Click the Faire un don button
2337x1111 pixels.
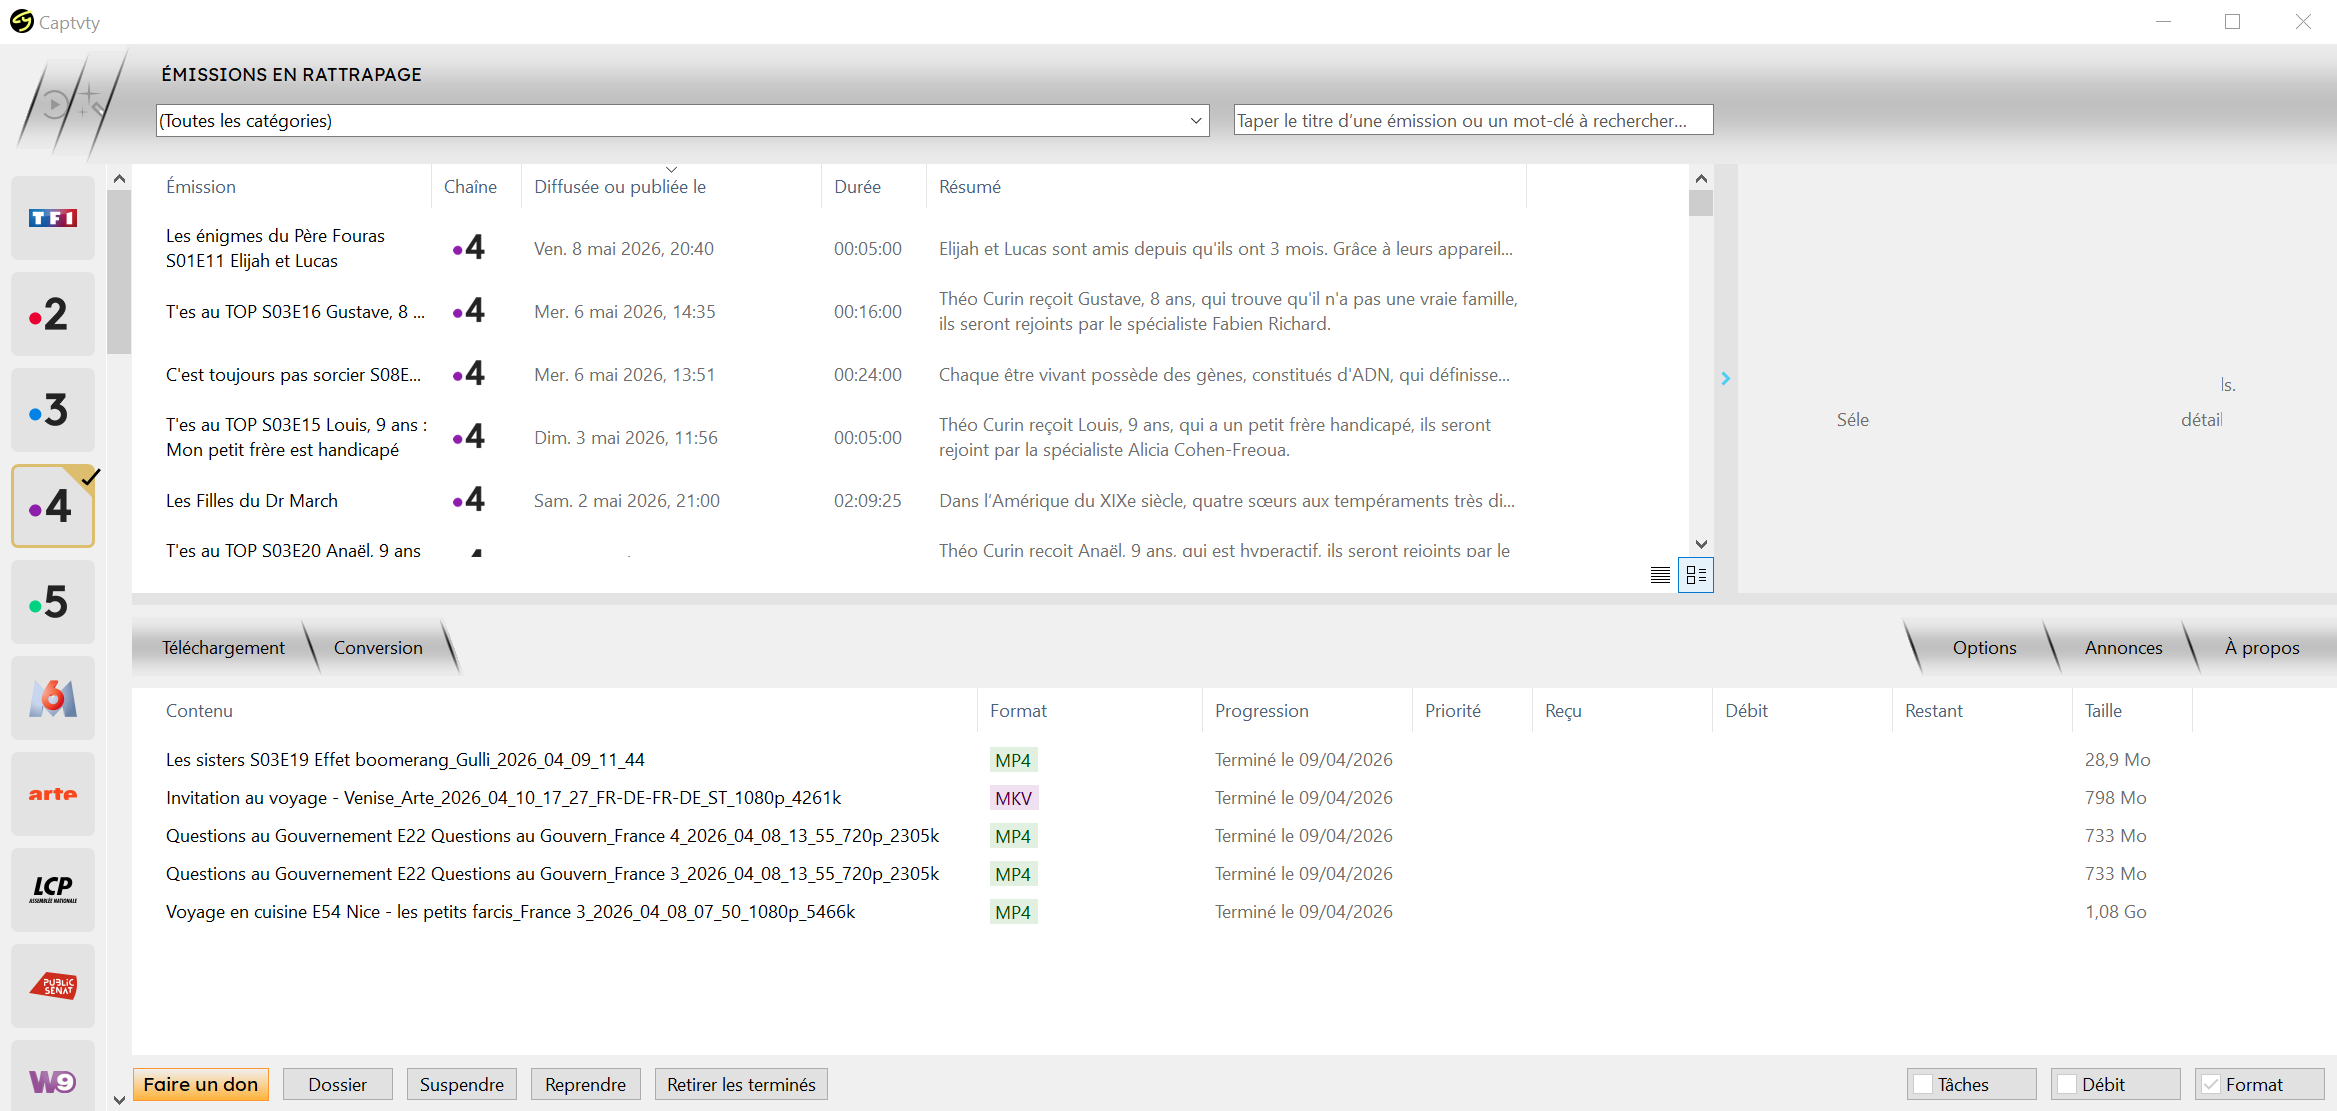point(200,1084)
